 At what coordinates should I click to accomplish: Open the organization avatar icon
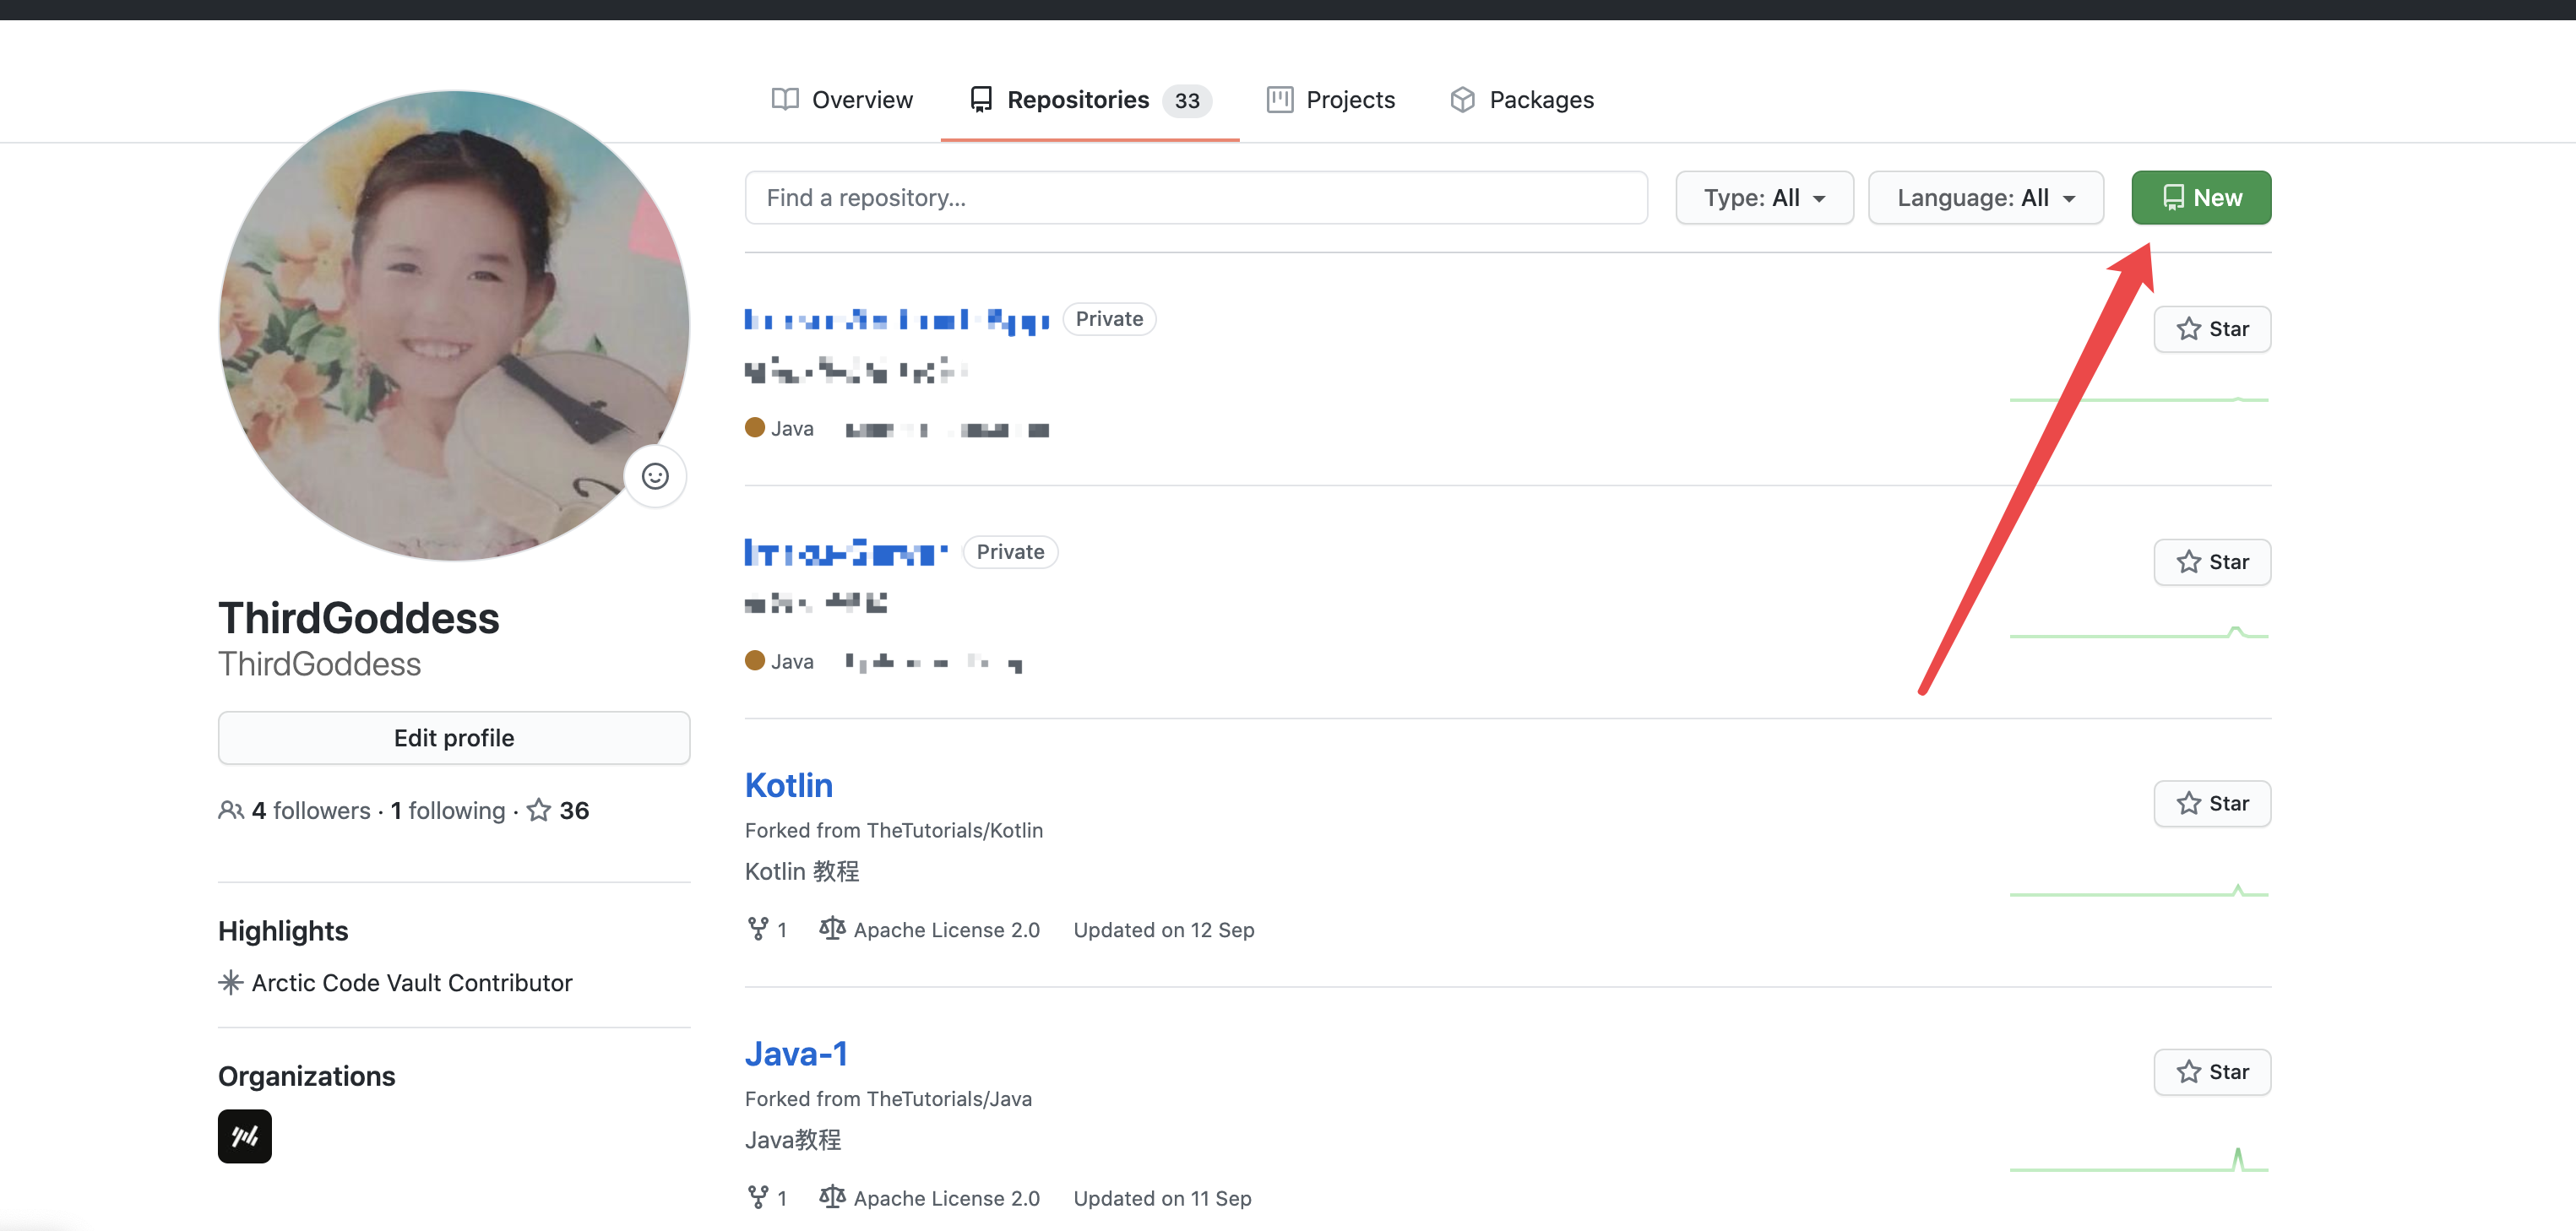[245, 1136]
